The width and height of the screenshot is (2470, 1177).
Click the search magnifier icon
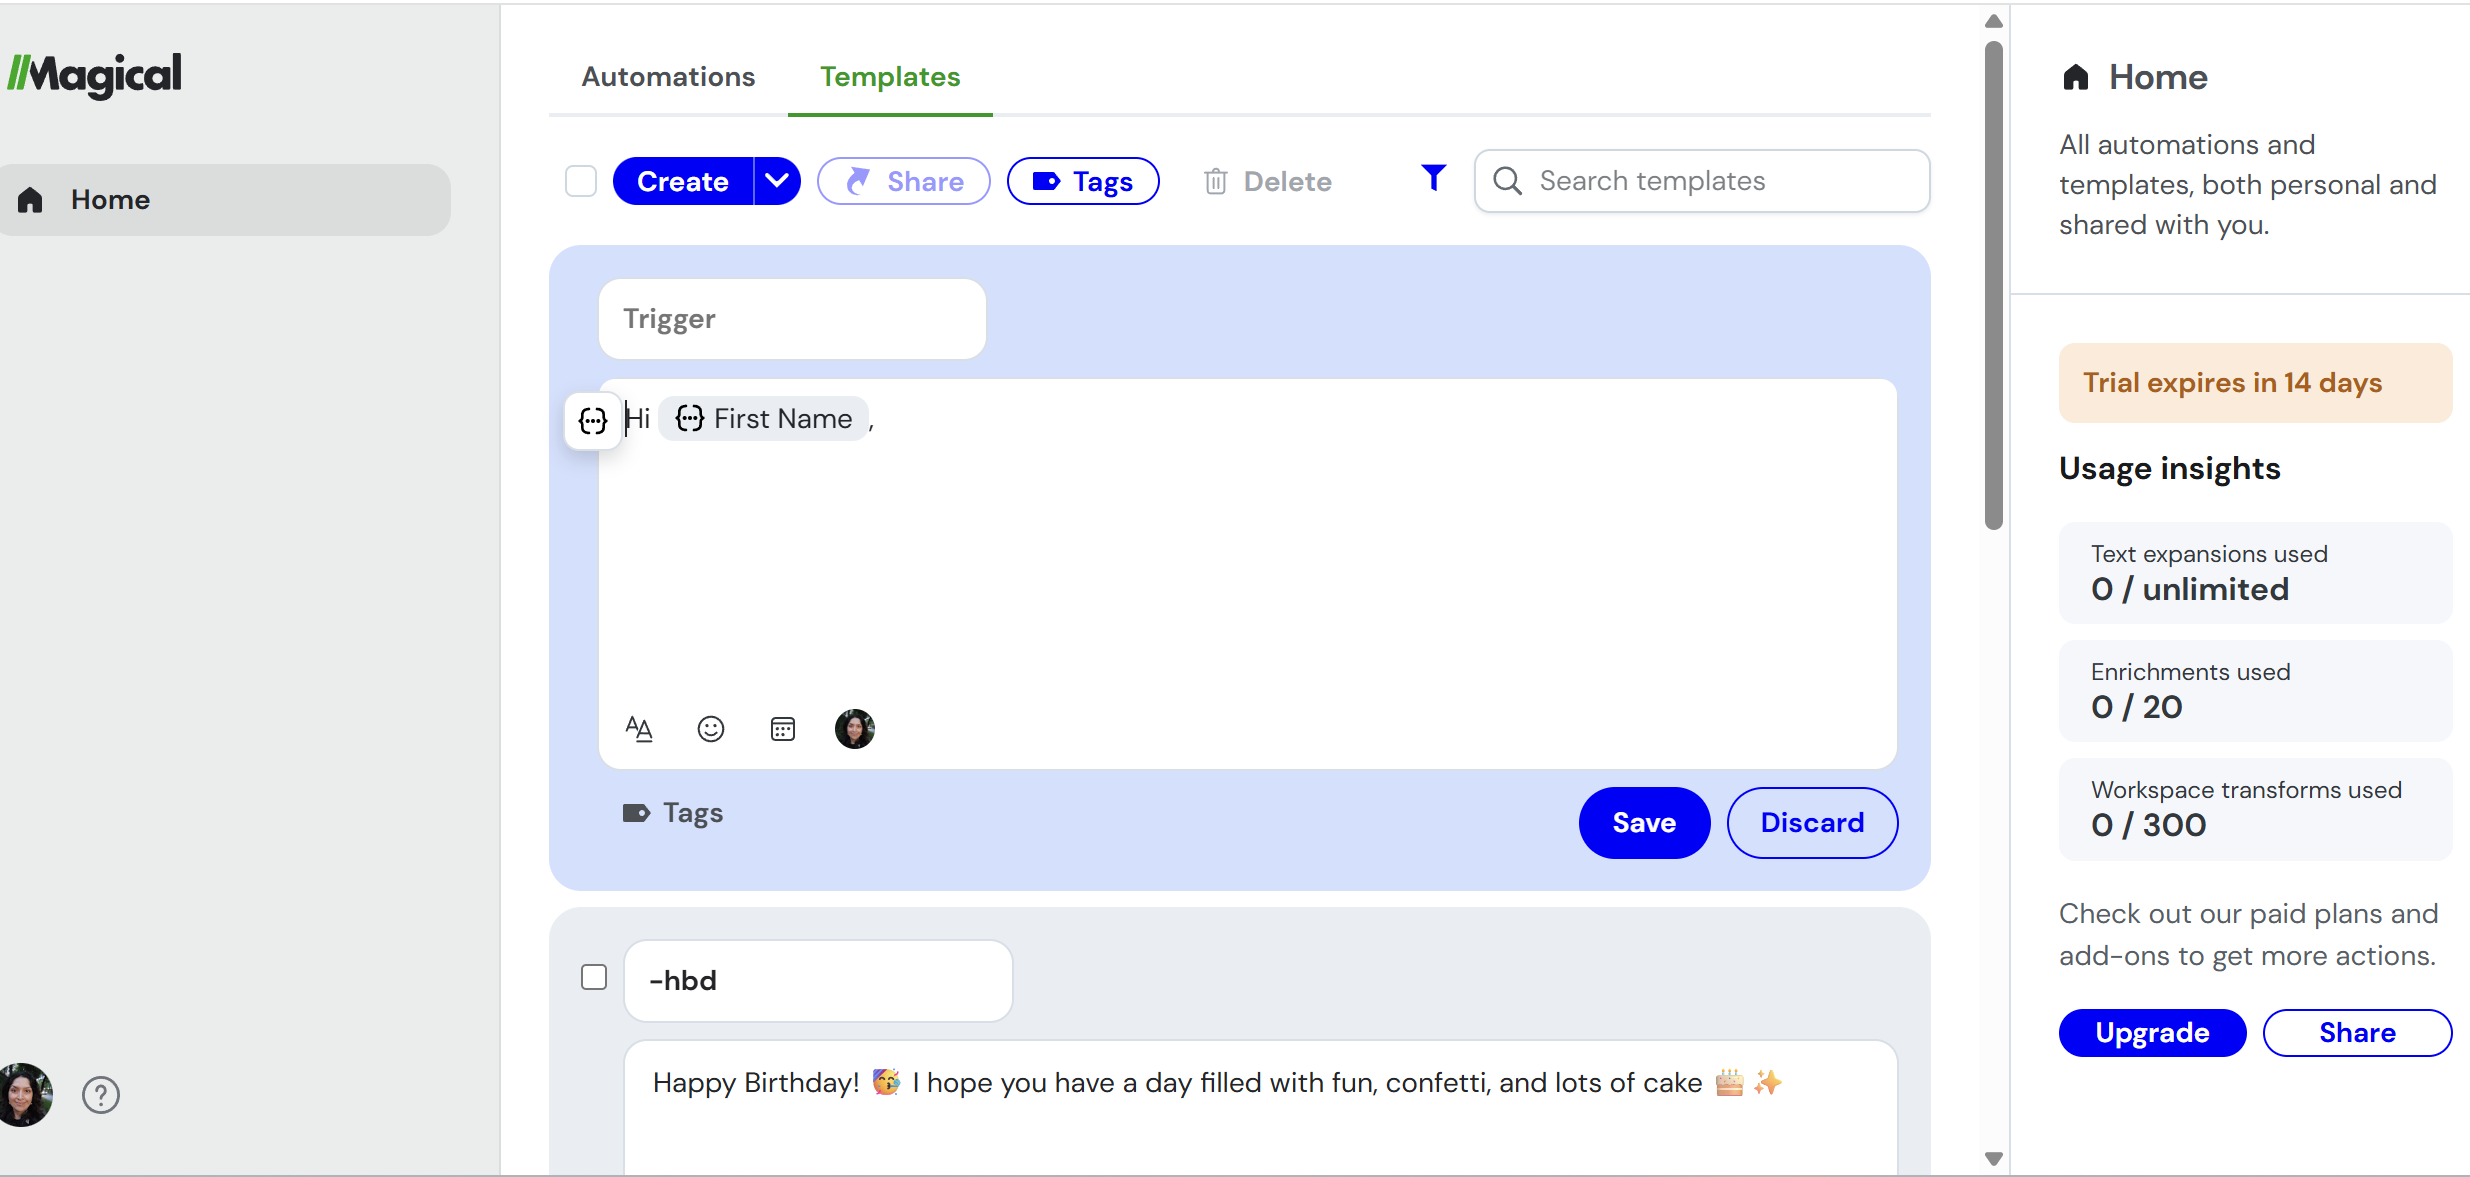pos(1507,181)
